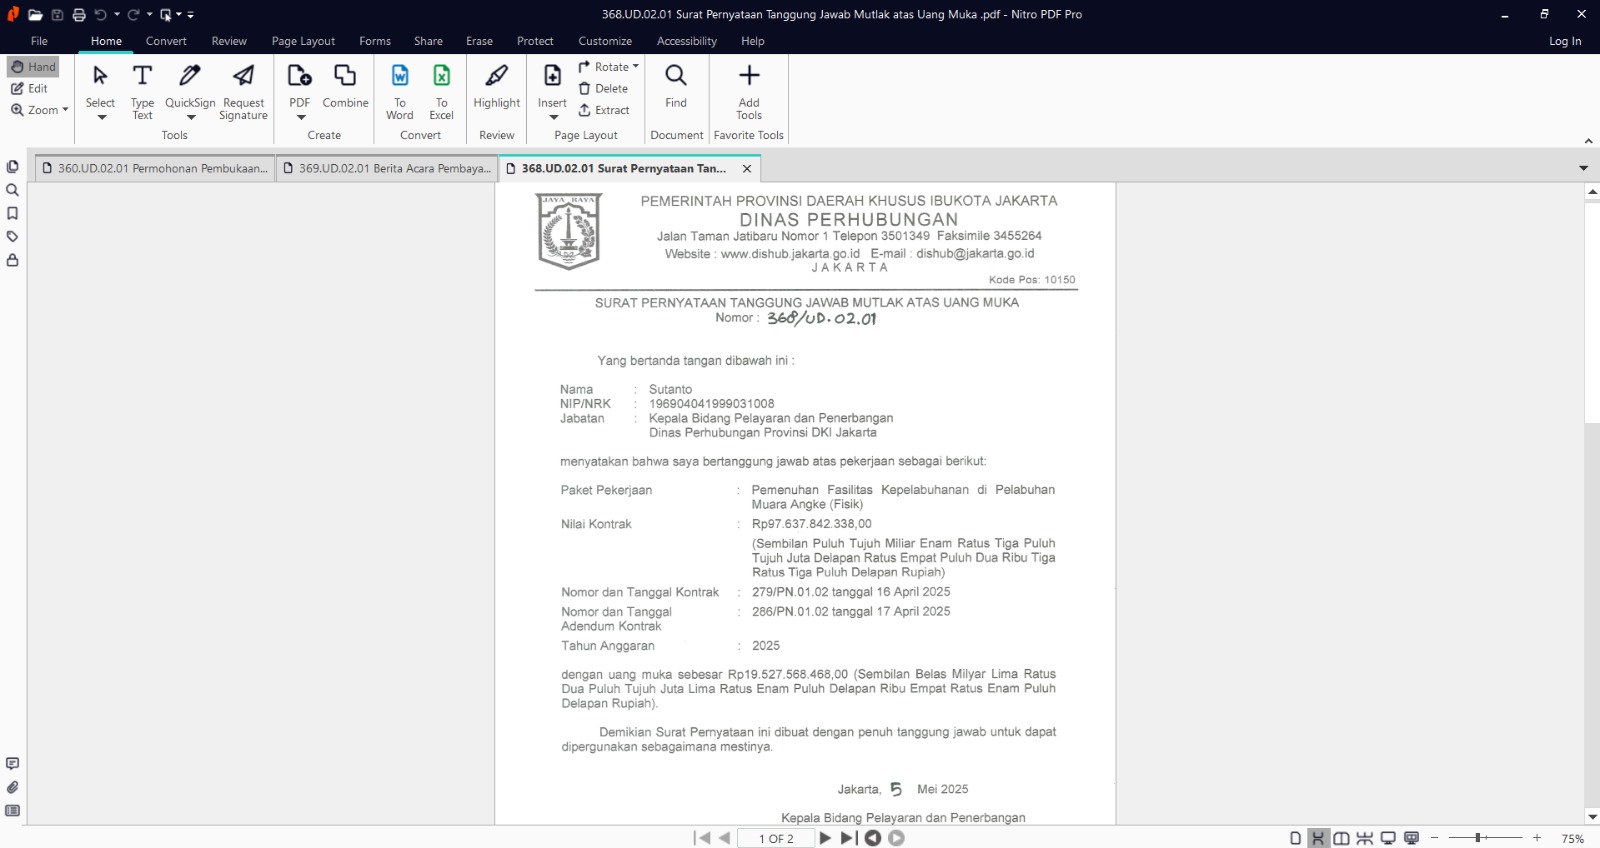This screenshot has height=848, width=1600.
Task: Enable facing pages view
Action: point(1342,838)
